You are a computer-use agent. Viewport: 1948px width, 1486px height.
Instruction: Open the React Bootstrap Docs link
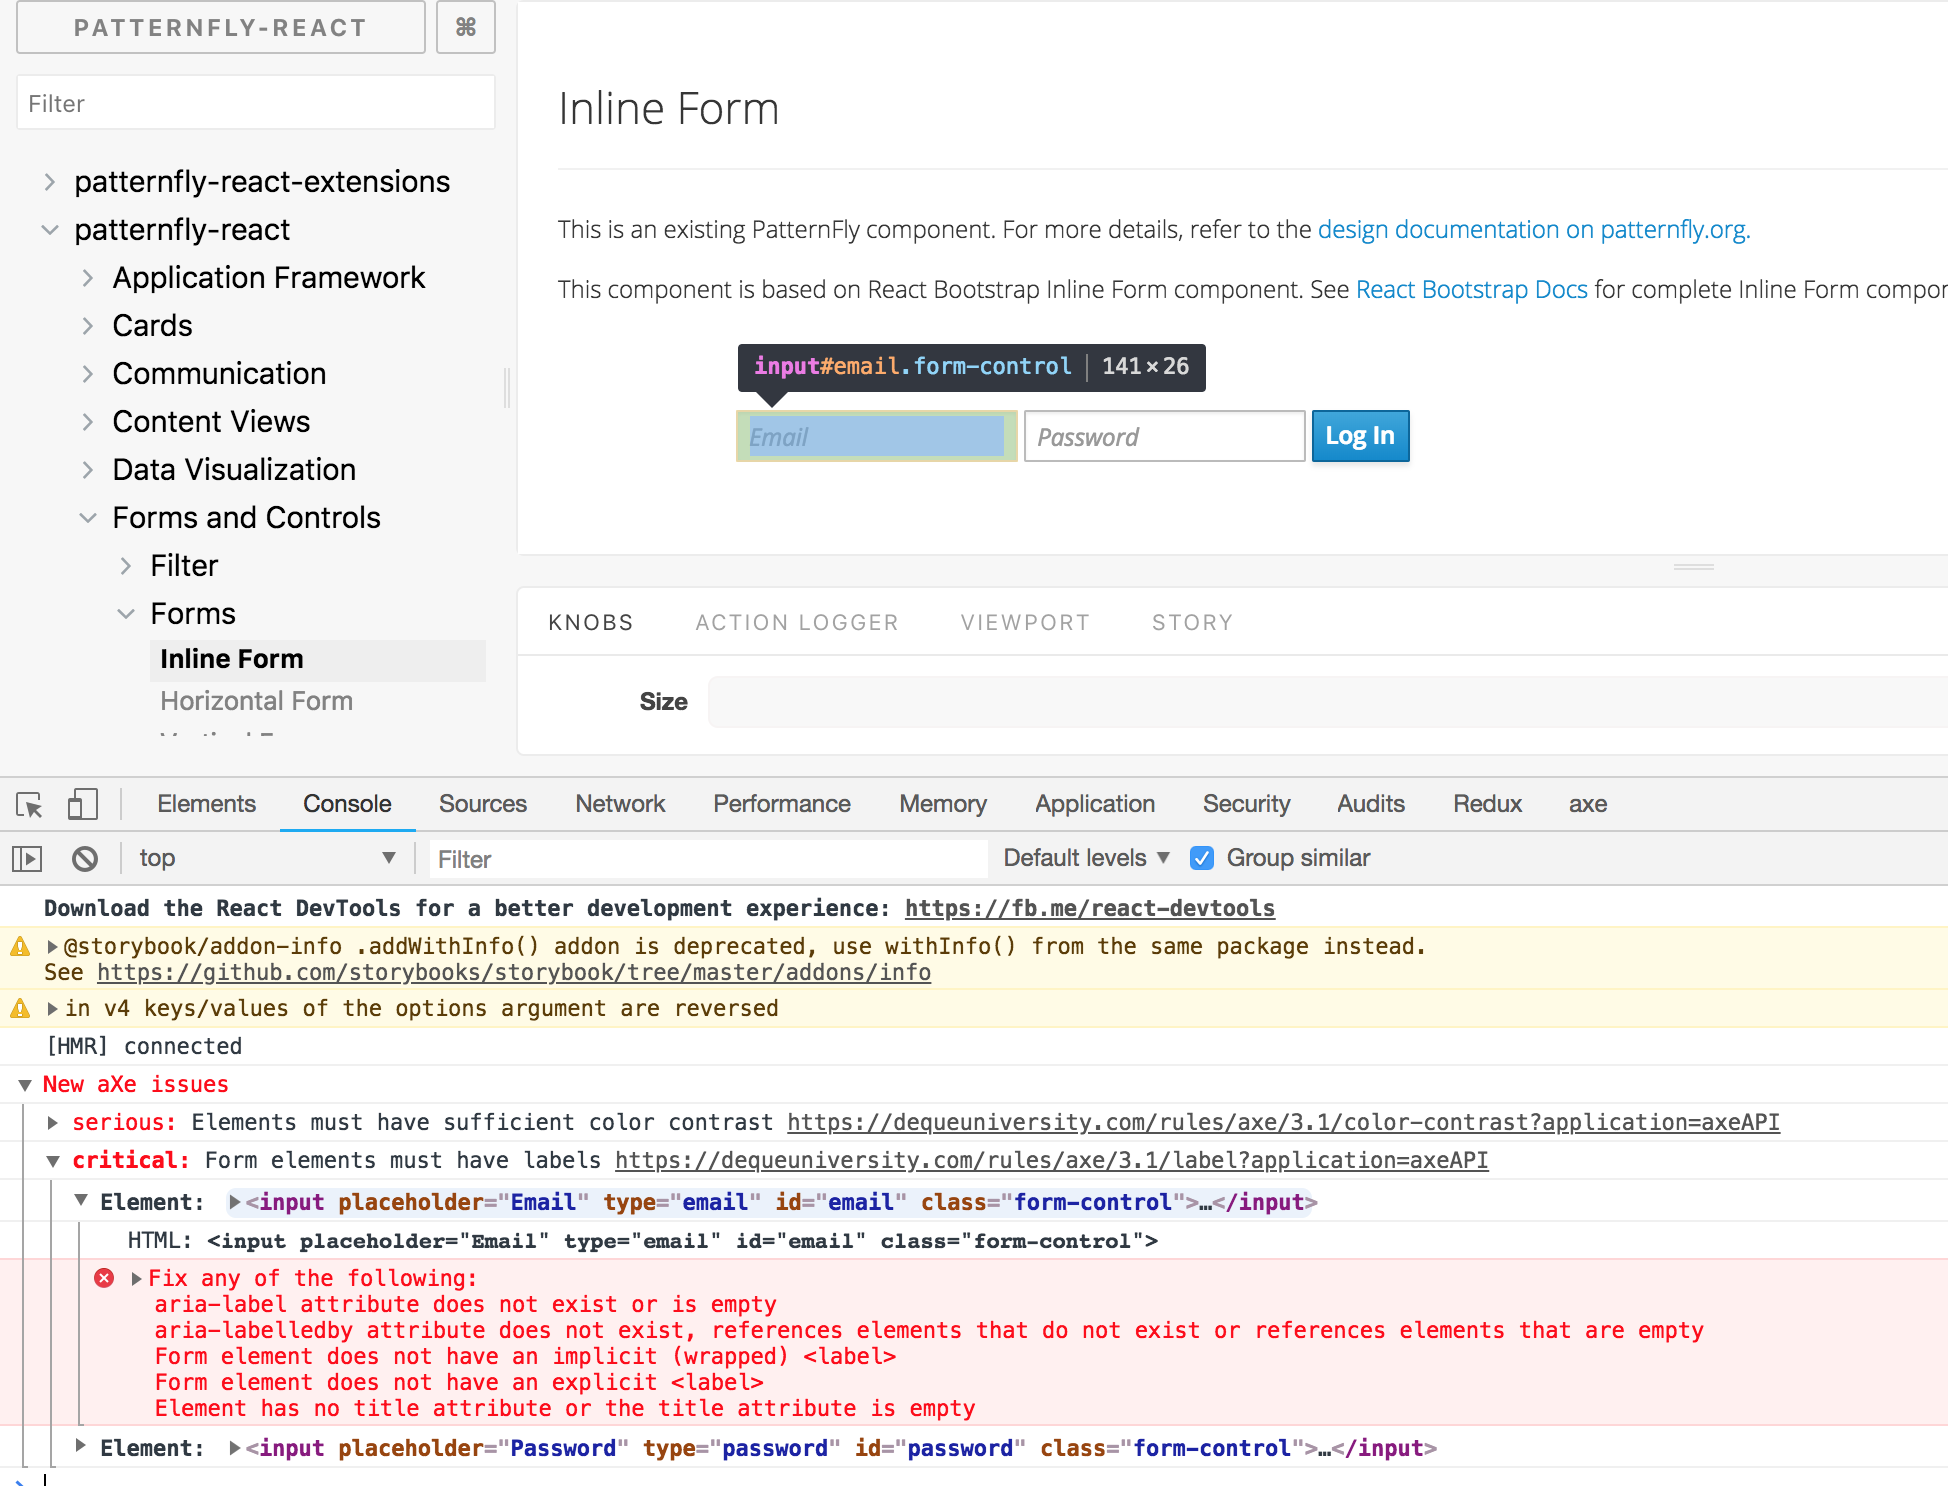tap(1471, 290)
